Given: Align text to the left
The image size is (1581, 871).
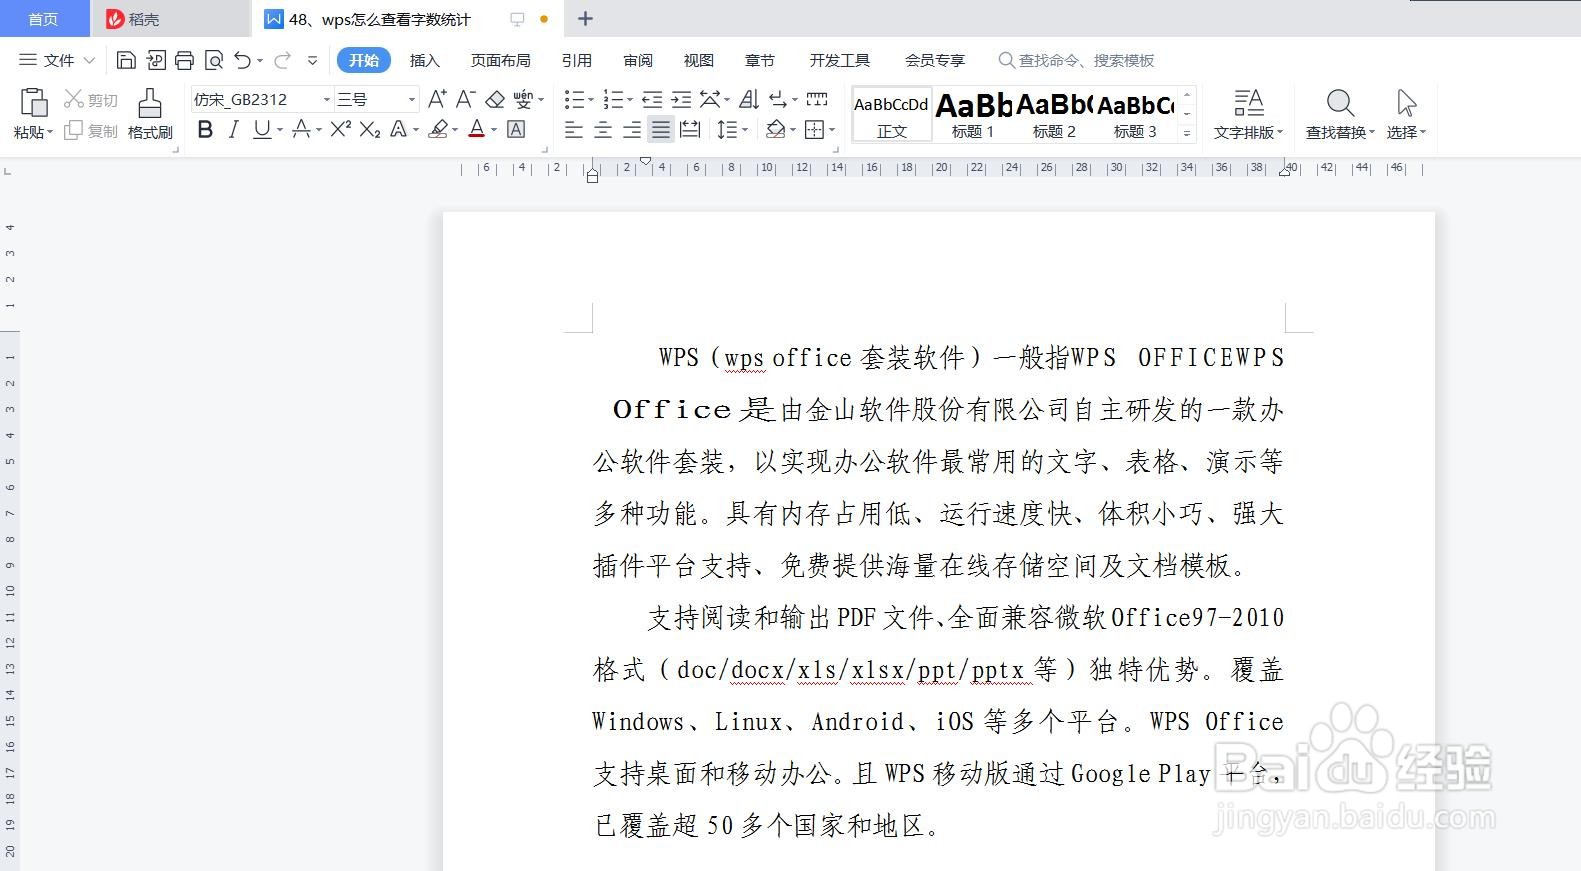Looking at the screenshot, I should 573,129.
